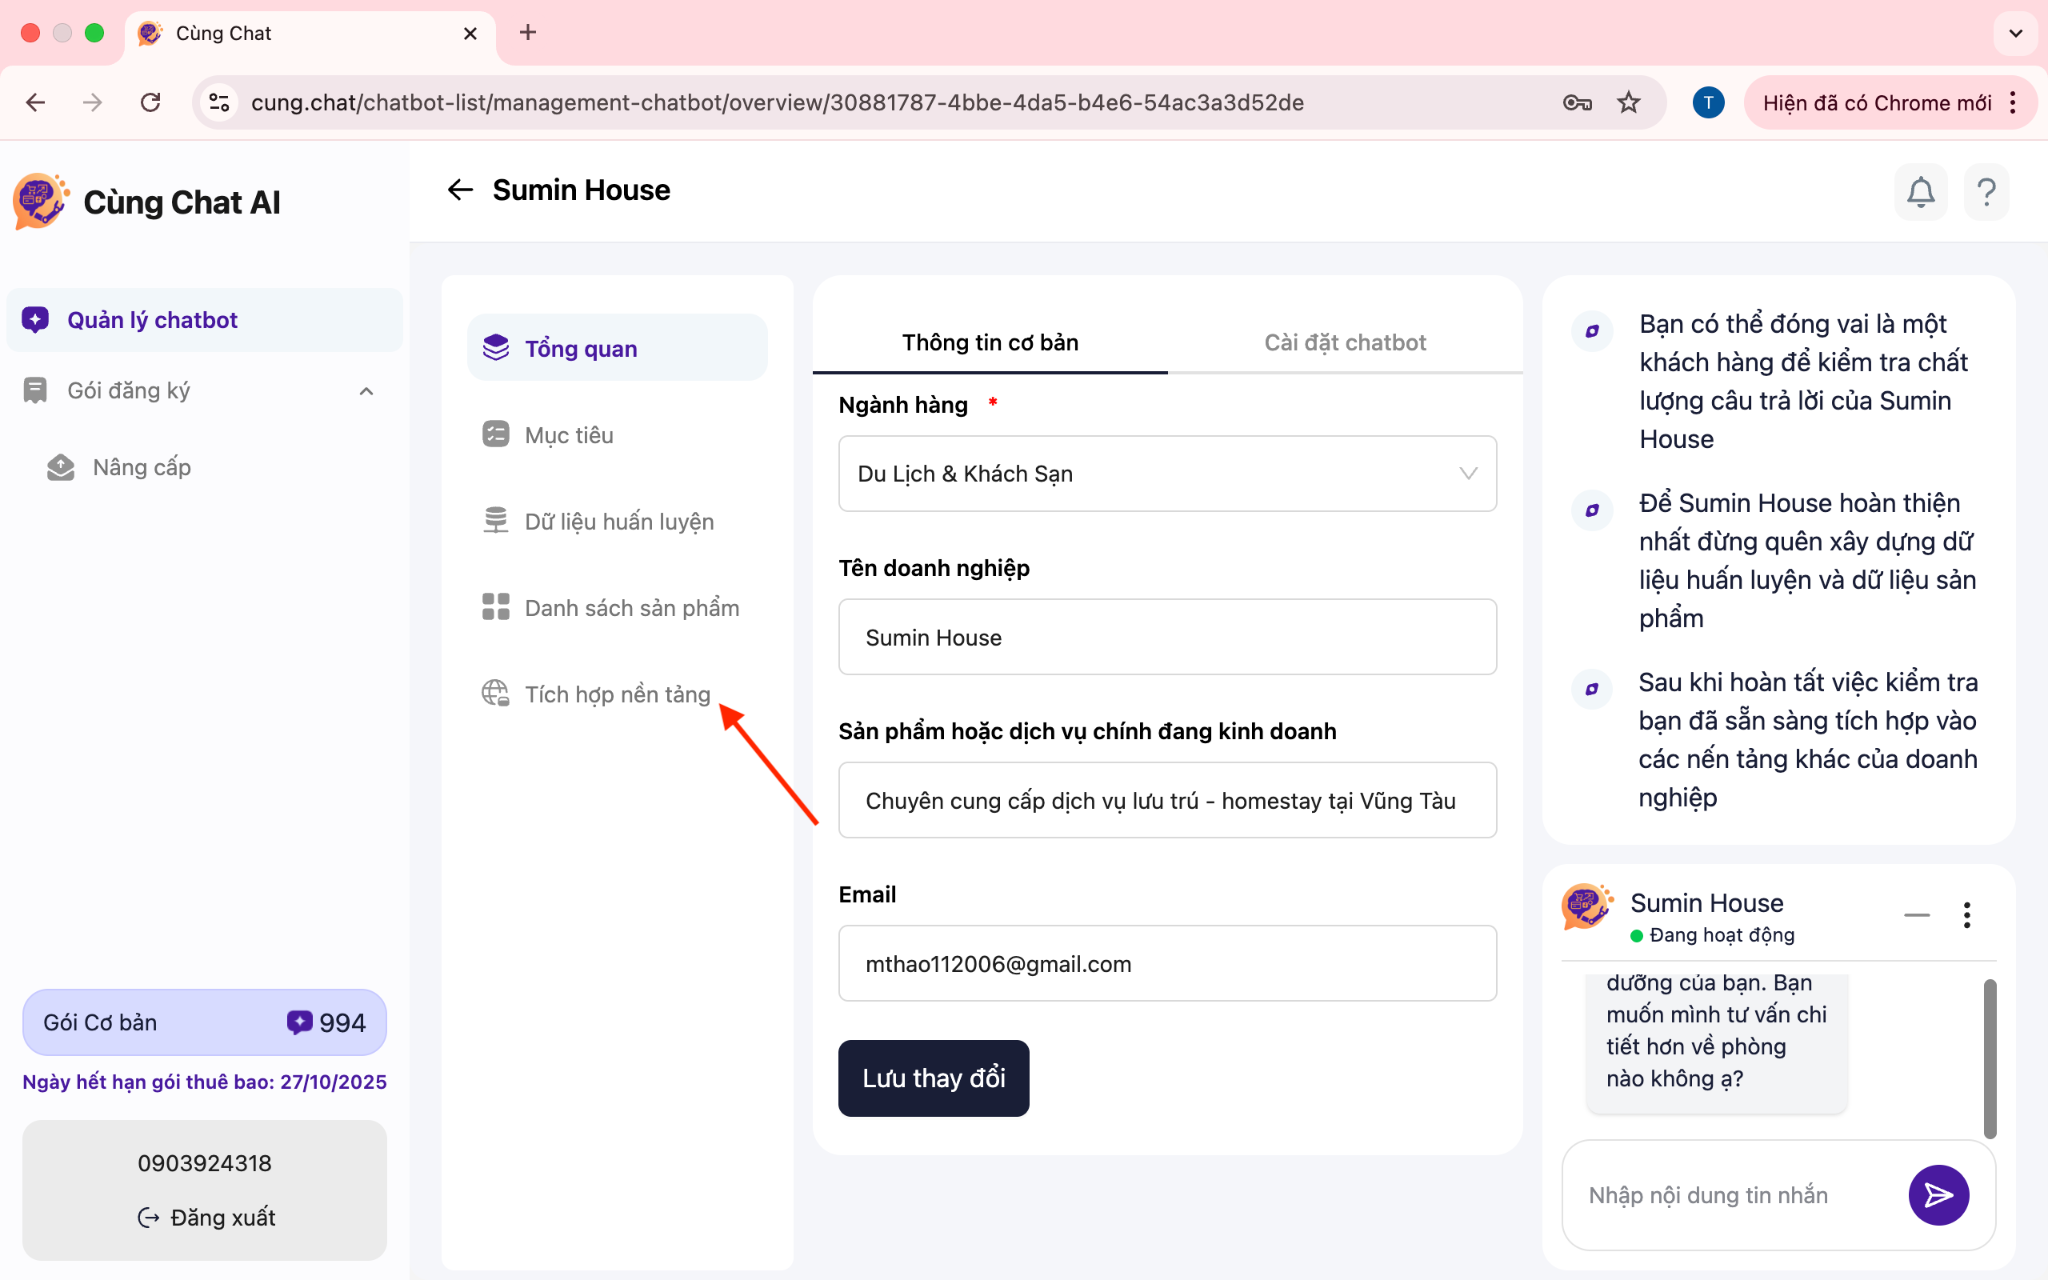Send the chat message with arrow button

pyautogui.click(x=1938, y=1194)
